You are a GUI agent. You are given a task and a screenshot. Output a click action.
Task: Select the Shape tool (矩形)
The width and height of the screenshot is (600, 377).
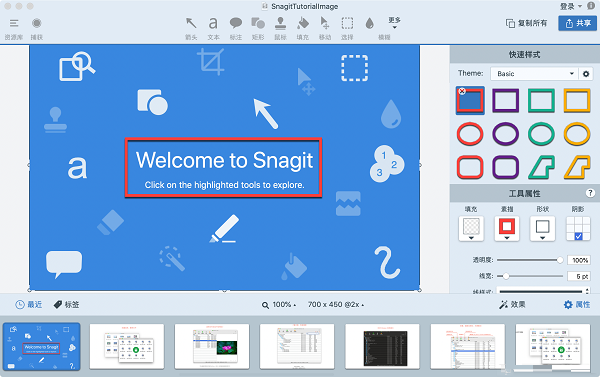point(258,23)
